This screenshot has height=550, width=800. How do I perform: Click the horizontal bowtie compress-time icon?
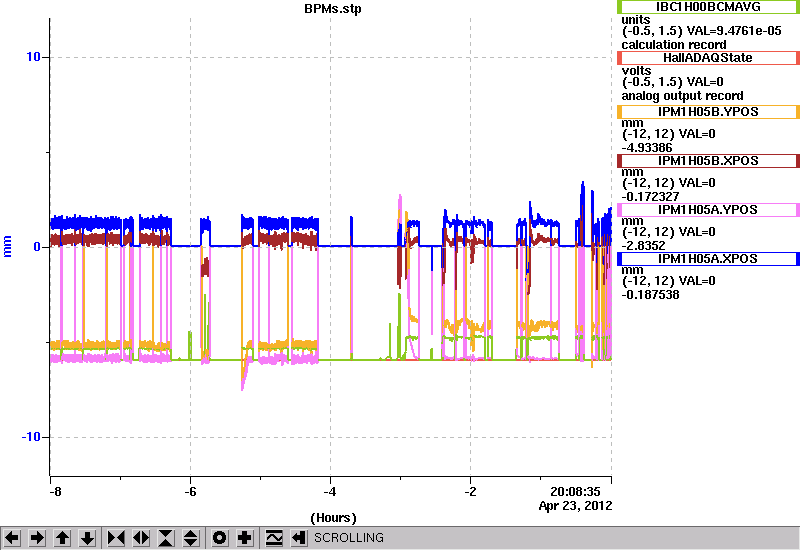[x=116, y=538]
